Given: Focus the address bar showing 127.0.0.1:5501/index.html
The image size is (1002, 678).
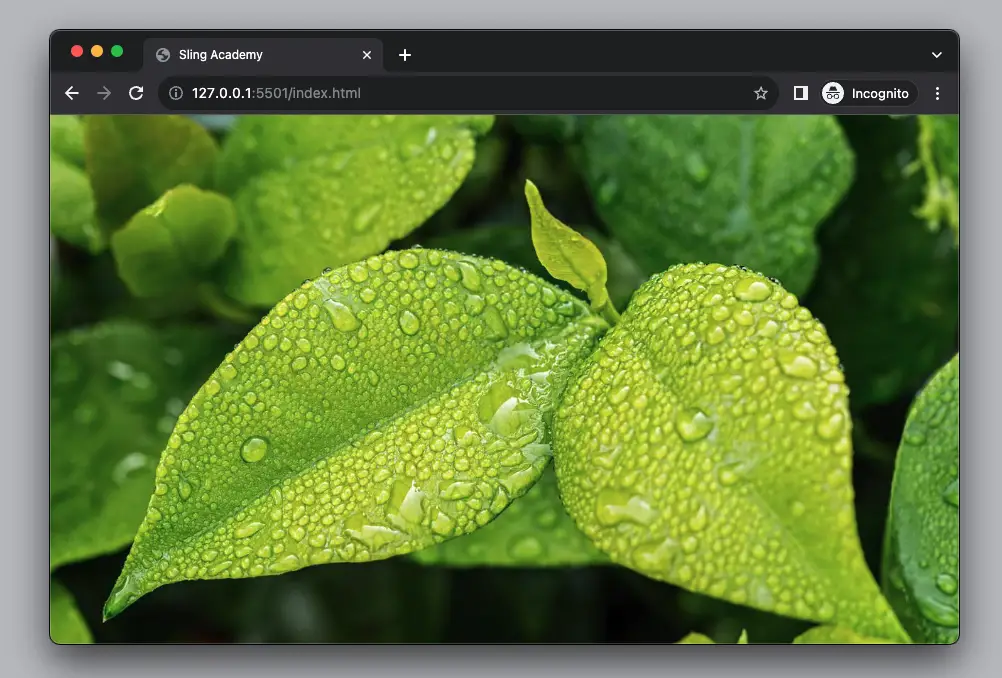Looking at the screenshot, I should (468, 93).
